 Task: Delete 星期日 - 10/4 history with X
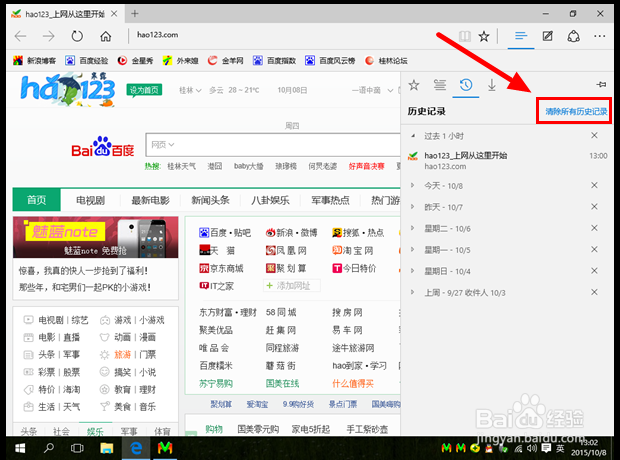[594, 271]
